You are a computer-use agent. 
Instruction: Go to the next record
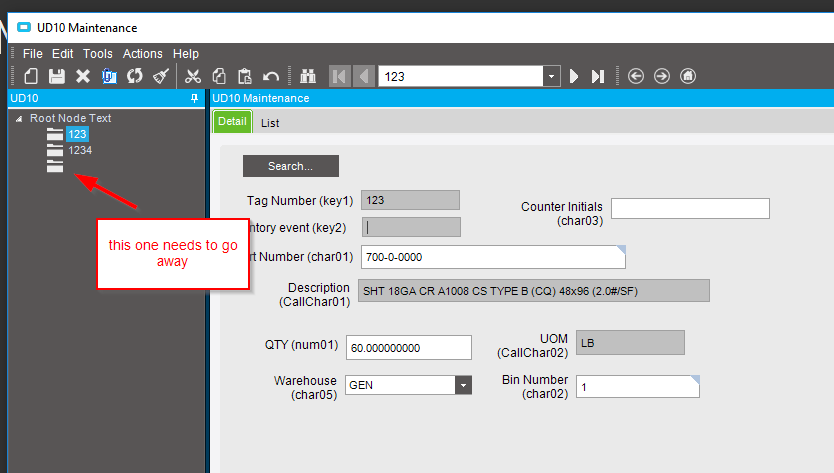pos(573,76)
